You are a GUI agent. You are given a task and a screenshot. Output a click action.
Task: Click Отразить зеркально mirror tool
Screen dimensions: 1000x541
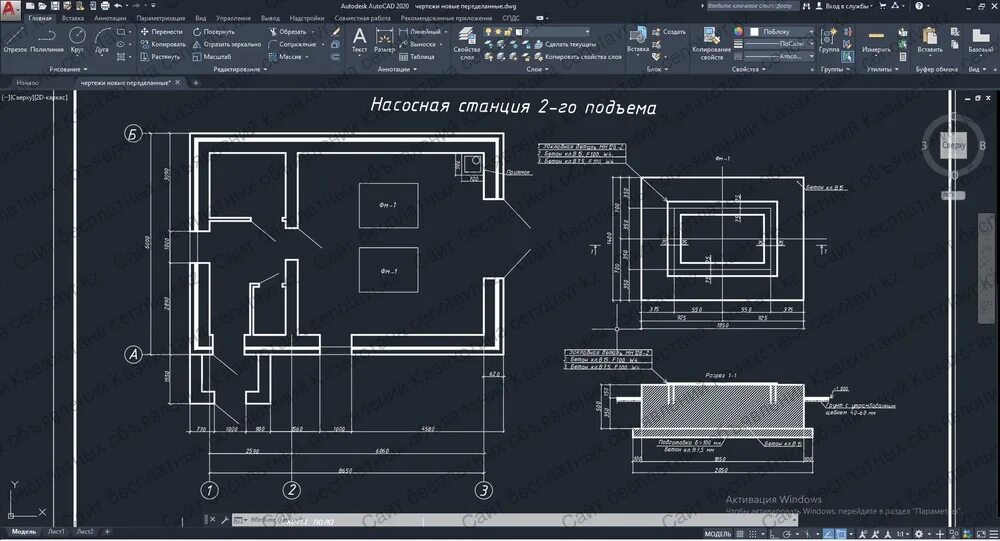(x=227, y=44)
